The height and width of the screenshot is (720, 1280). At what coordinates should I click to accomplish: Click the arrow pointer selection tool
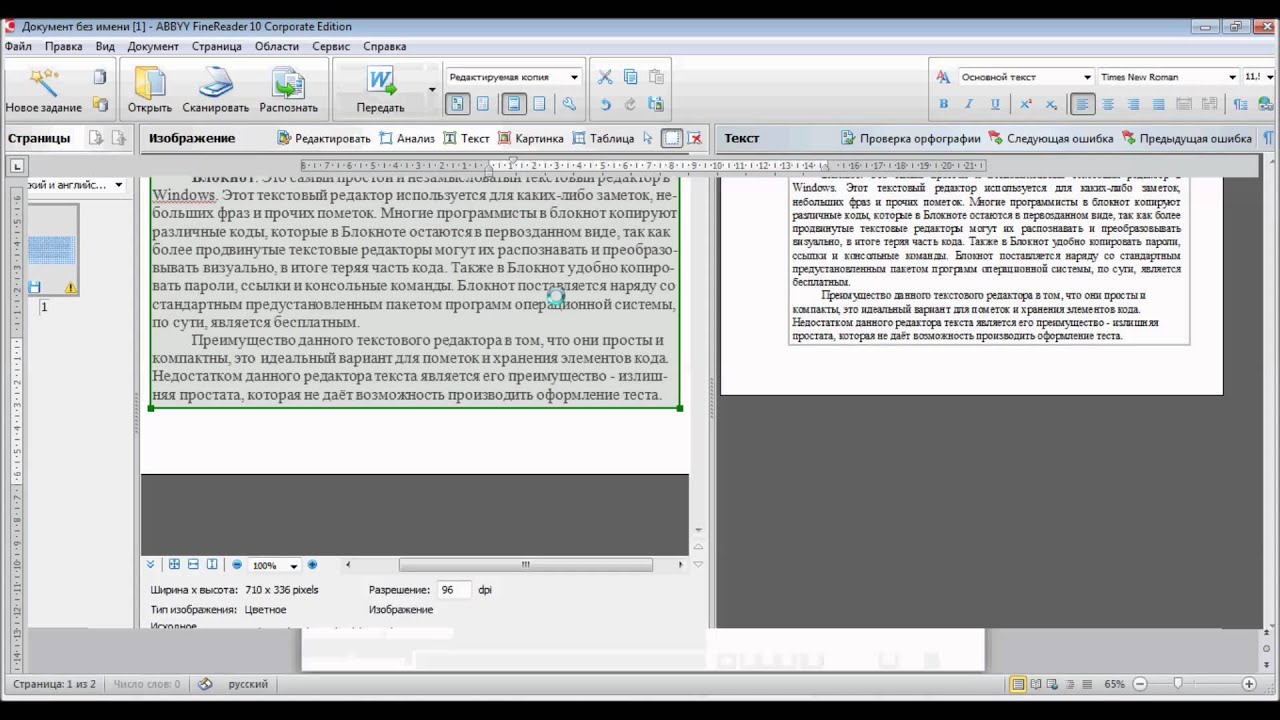[648, 139]
